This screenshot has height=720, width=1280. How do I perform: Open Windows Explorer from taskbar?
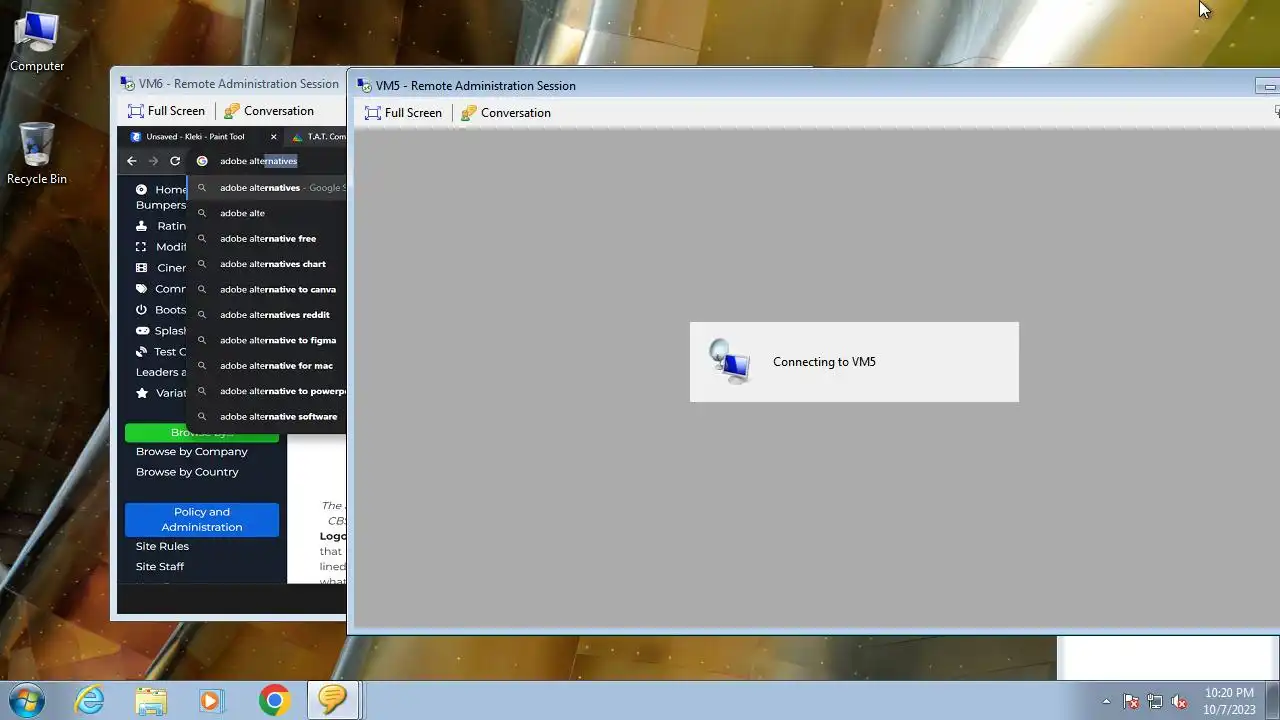coord(151,700)
